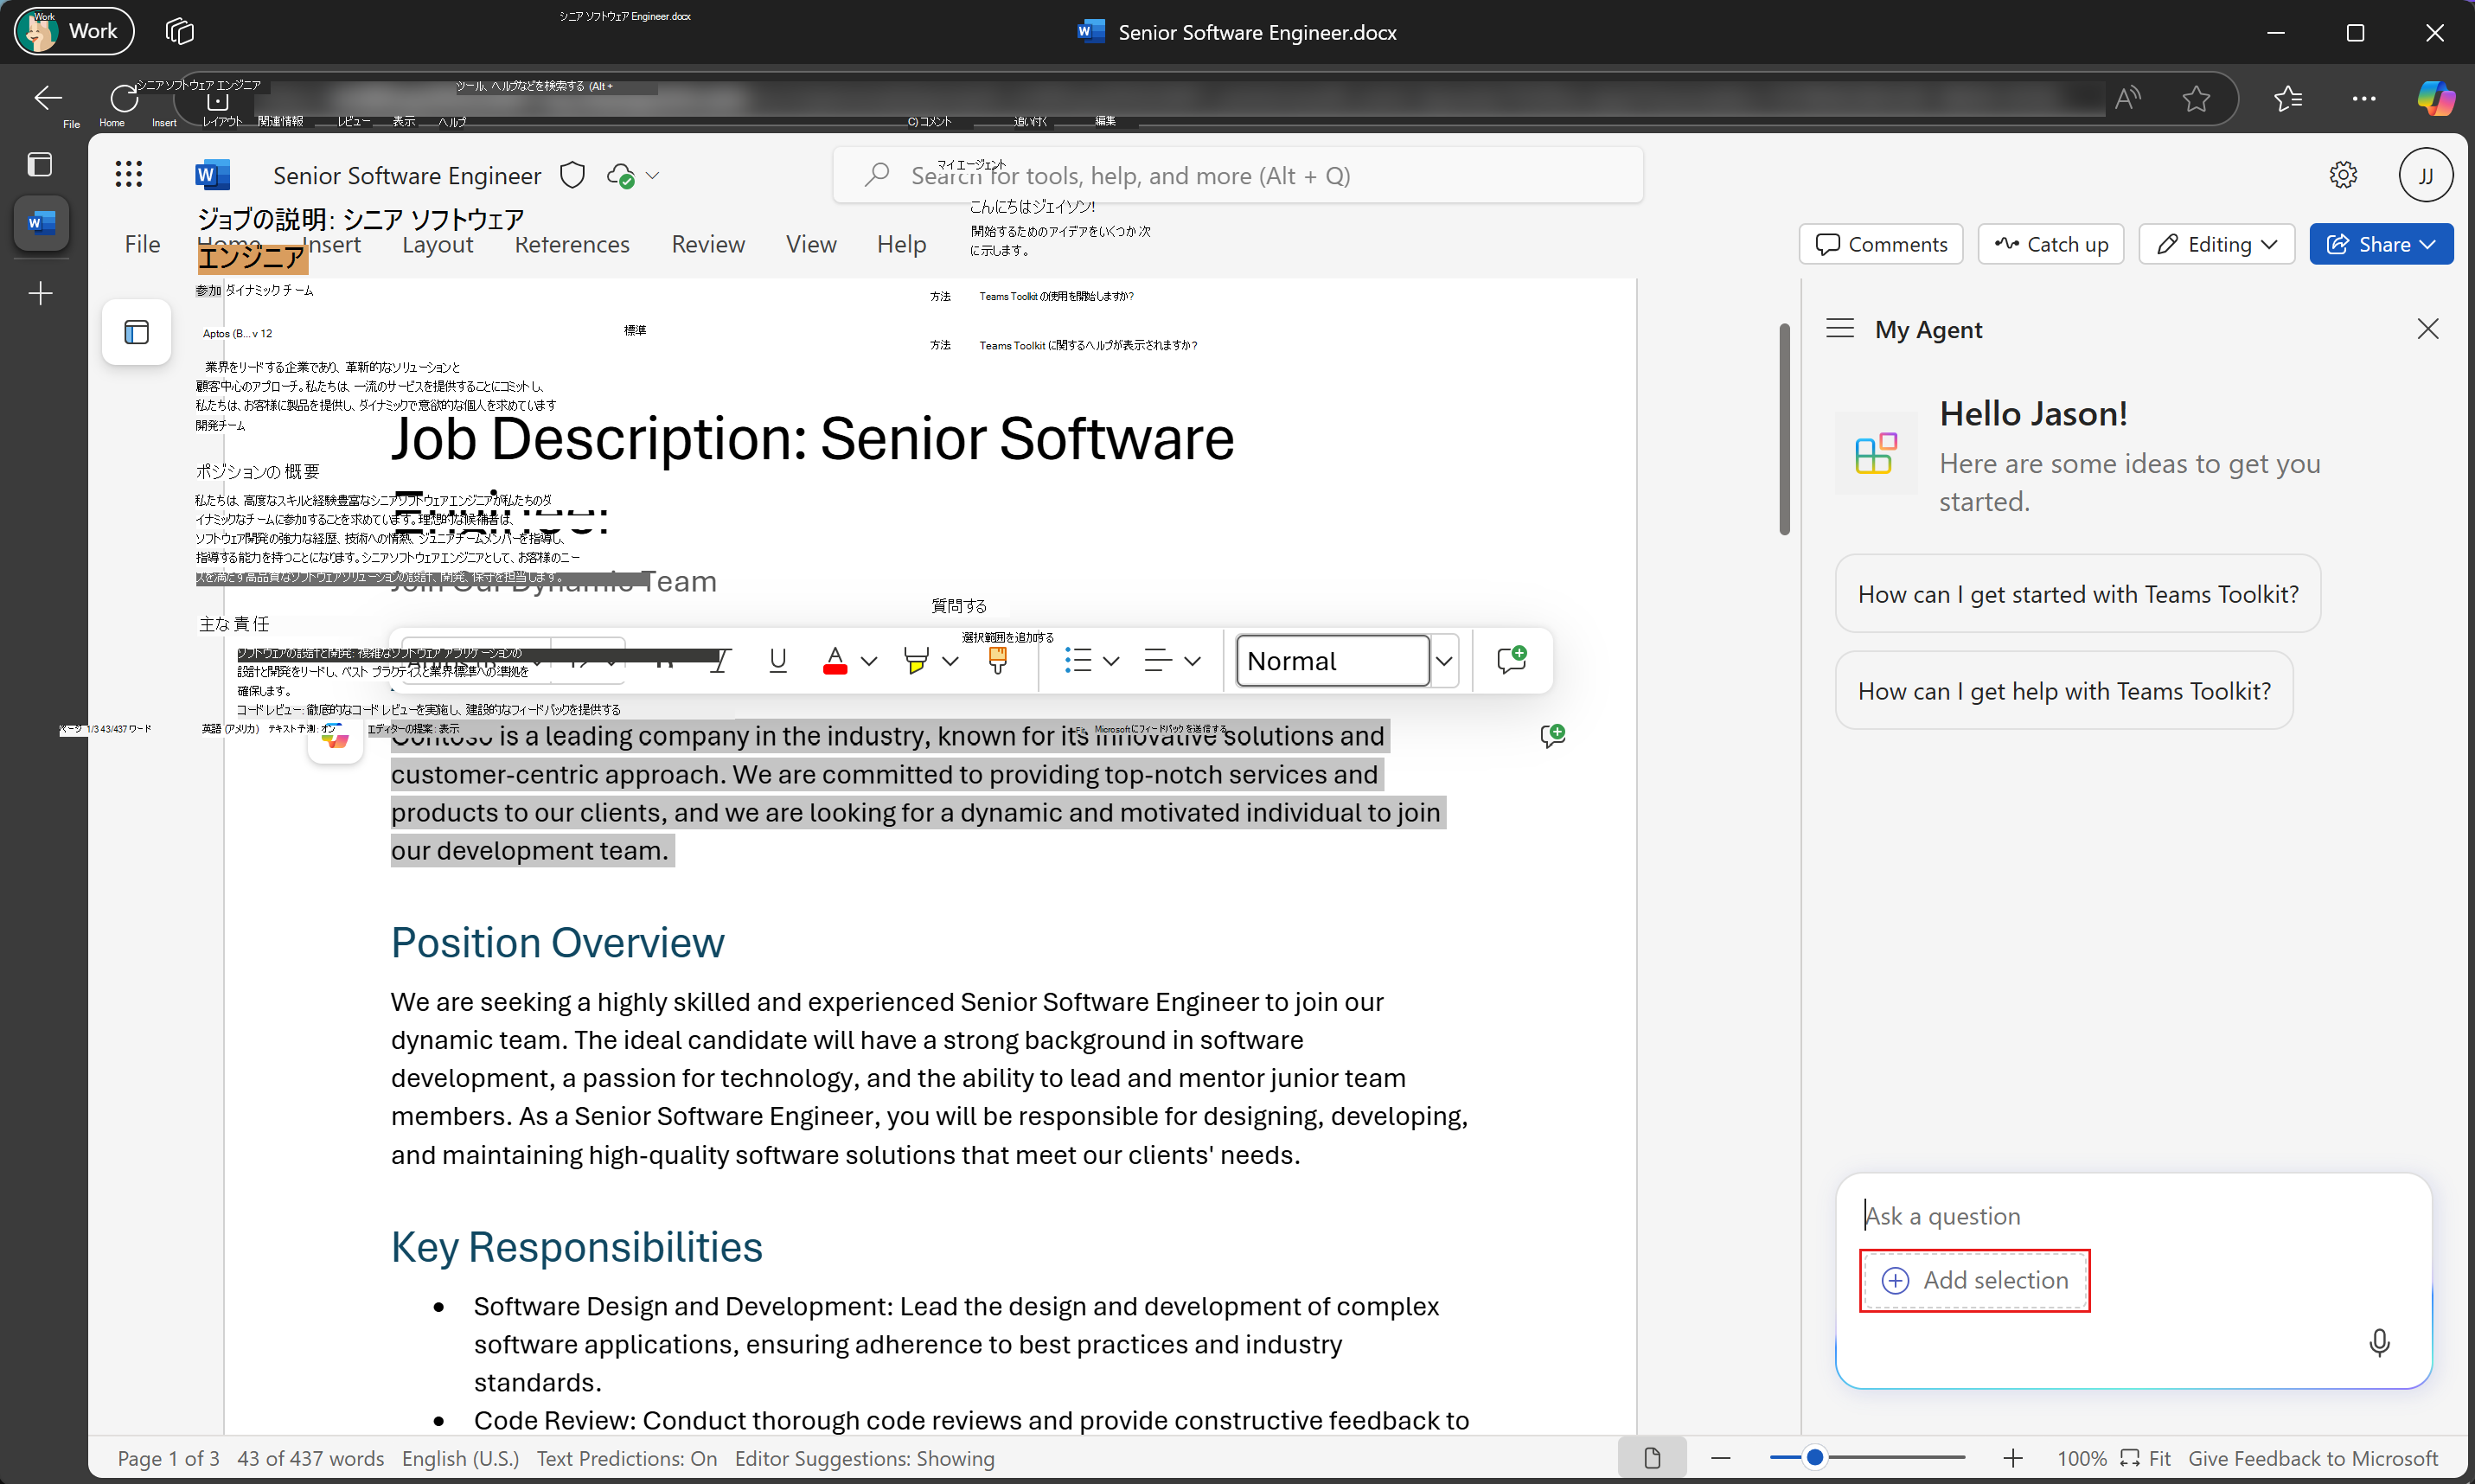
Task: Click the zoom slider handle
Action: tap(1814, 1458)
